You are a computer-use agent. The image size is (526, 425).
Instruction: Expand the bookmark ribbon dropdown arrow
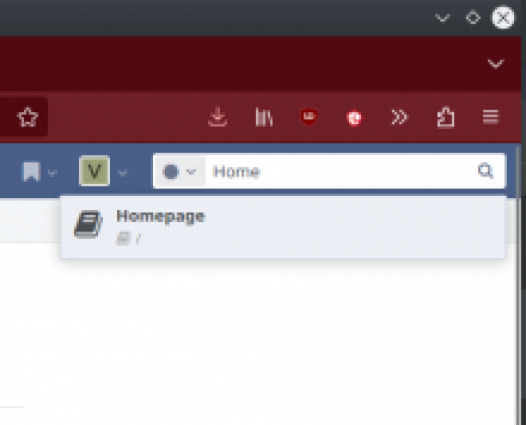pos(52,173)
